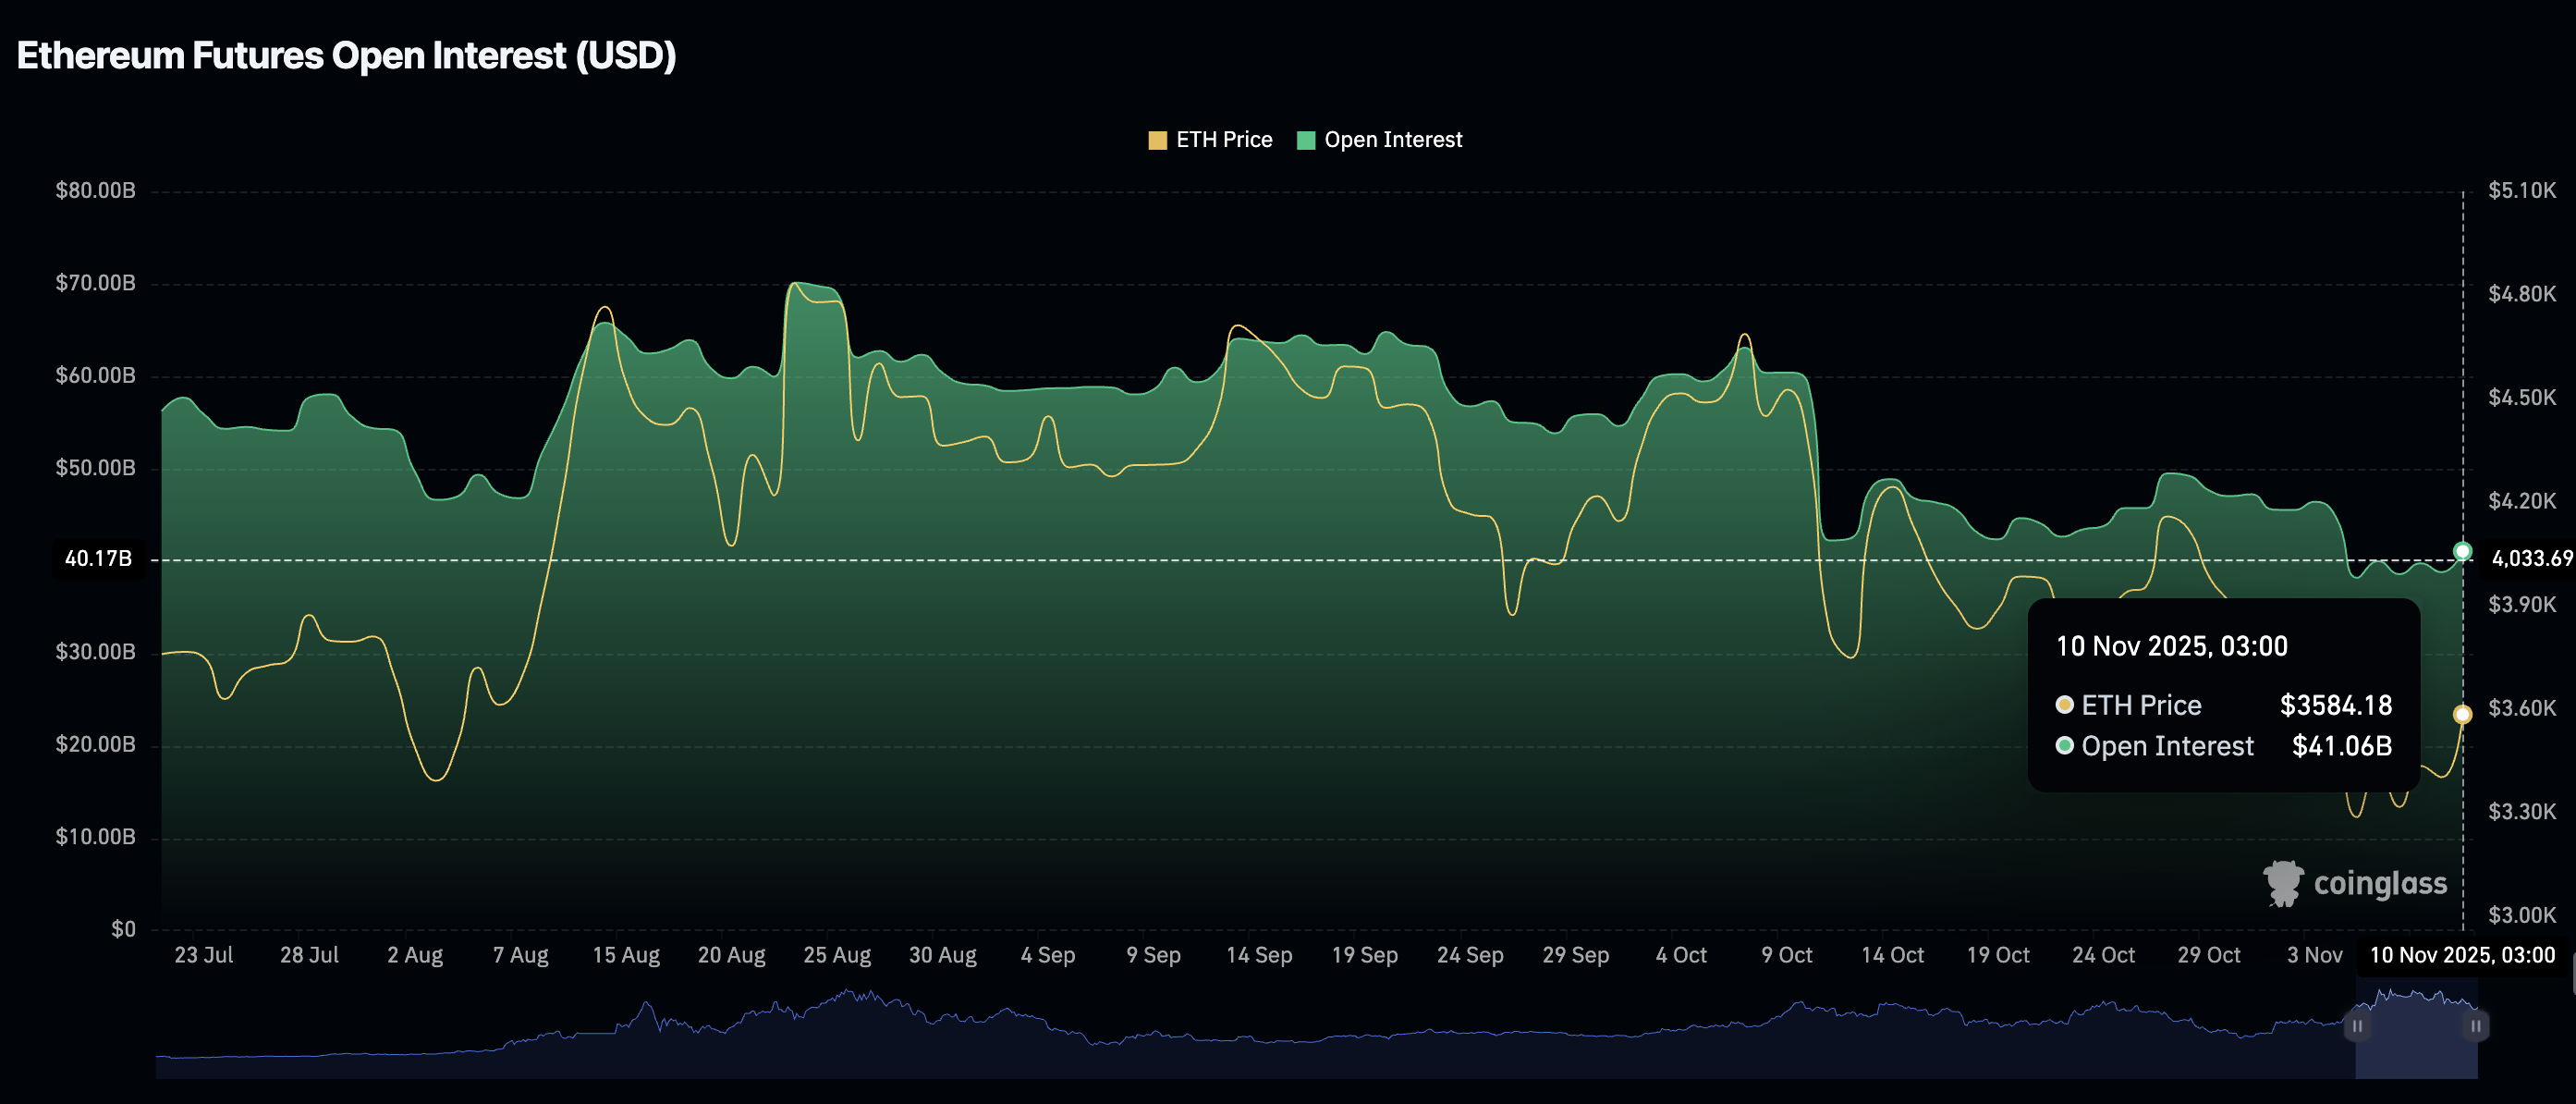Click the 40.17B crosshair value label
The height and width of the screenshot is (1104, 2576).
98,559
